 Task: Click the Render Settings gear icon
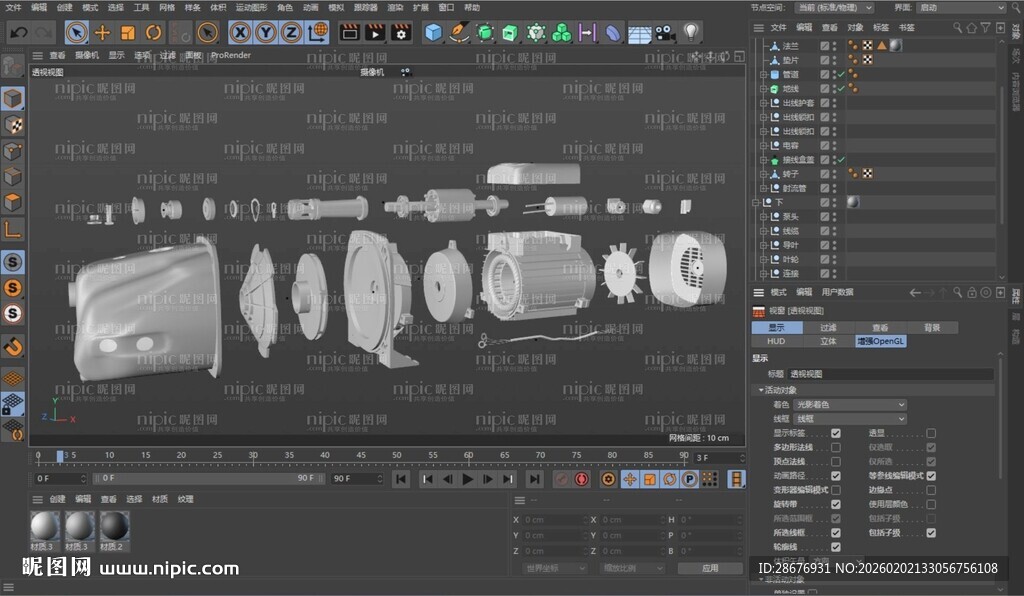401,33
